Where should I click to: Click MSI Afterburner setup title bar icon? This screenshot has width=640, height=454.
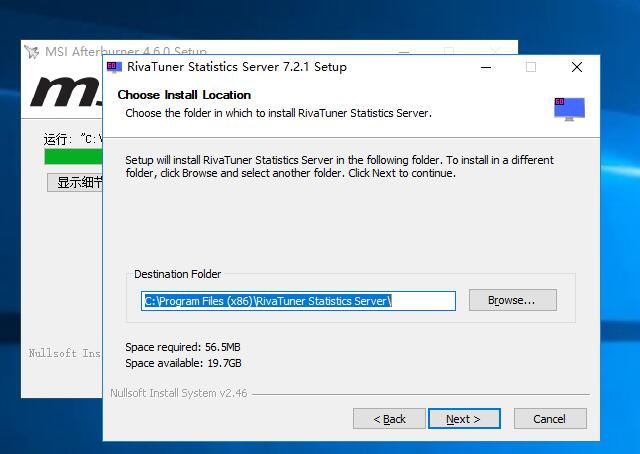pyautogui.click(x=32, y=51)
